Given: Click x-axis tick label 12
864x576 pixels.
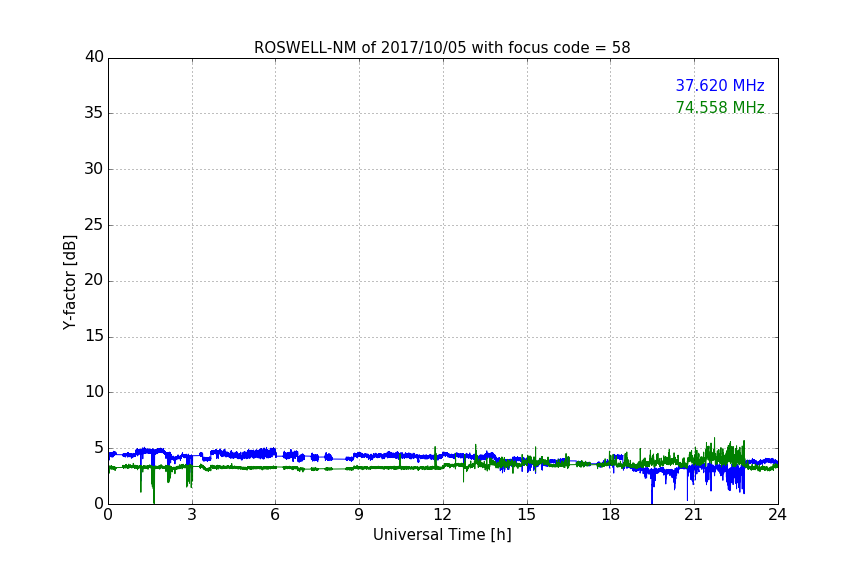Looking at the screenshot, I should [x=443, y=515].
